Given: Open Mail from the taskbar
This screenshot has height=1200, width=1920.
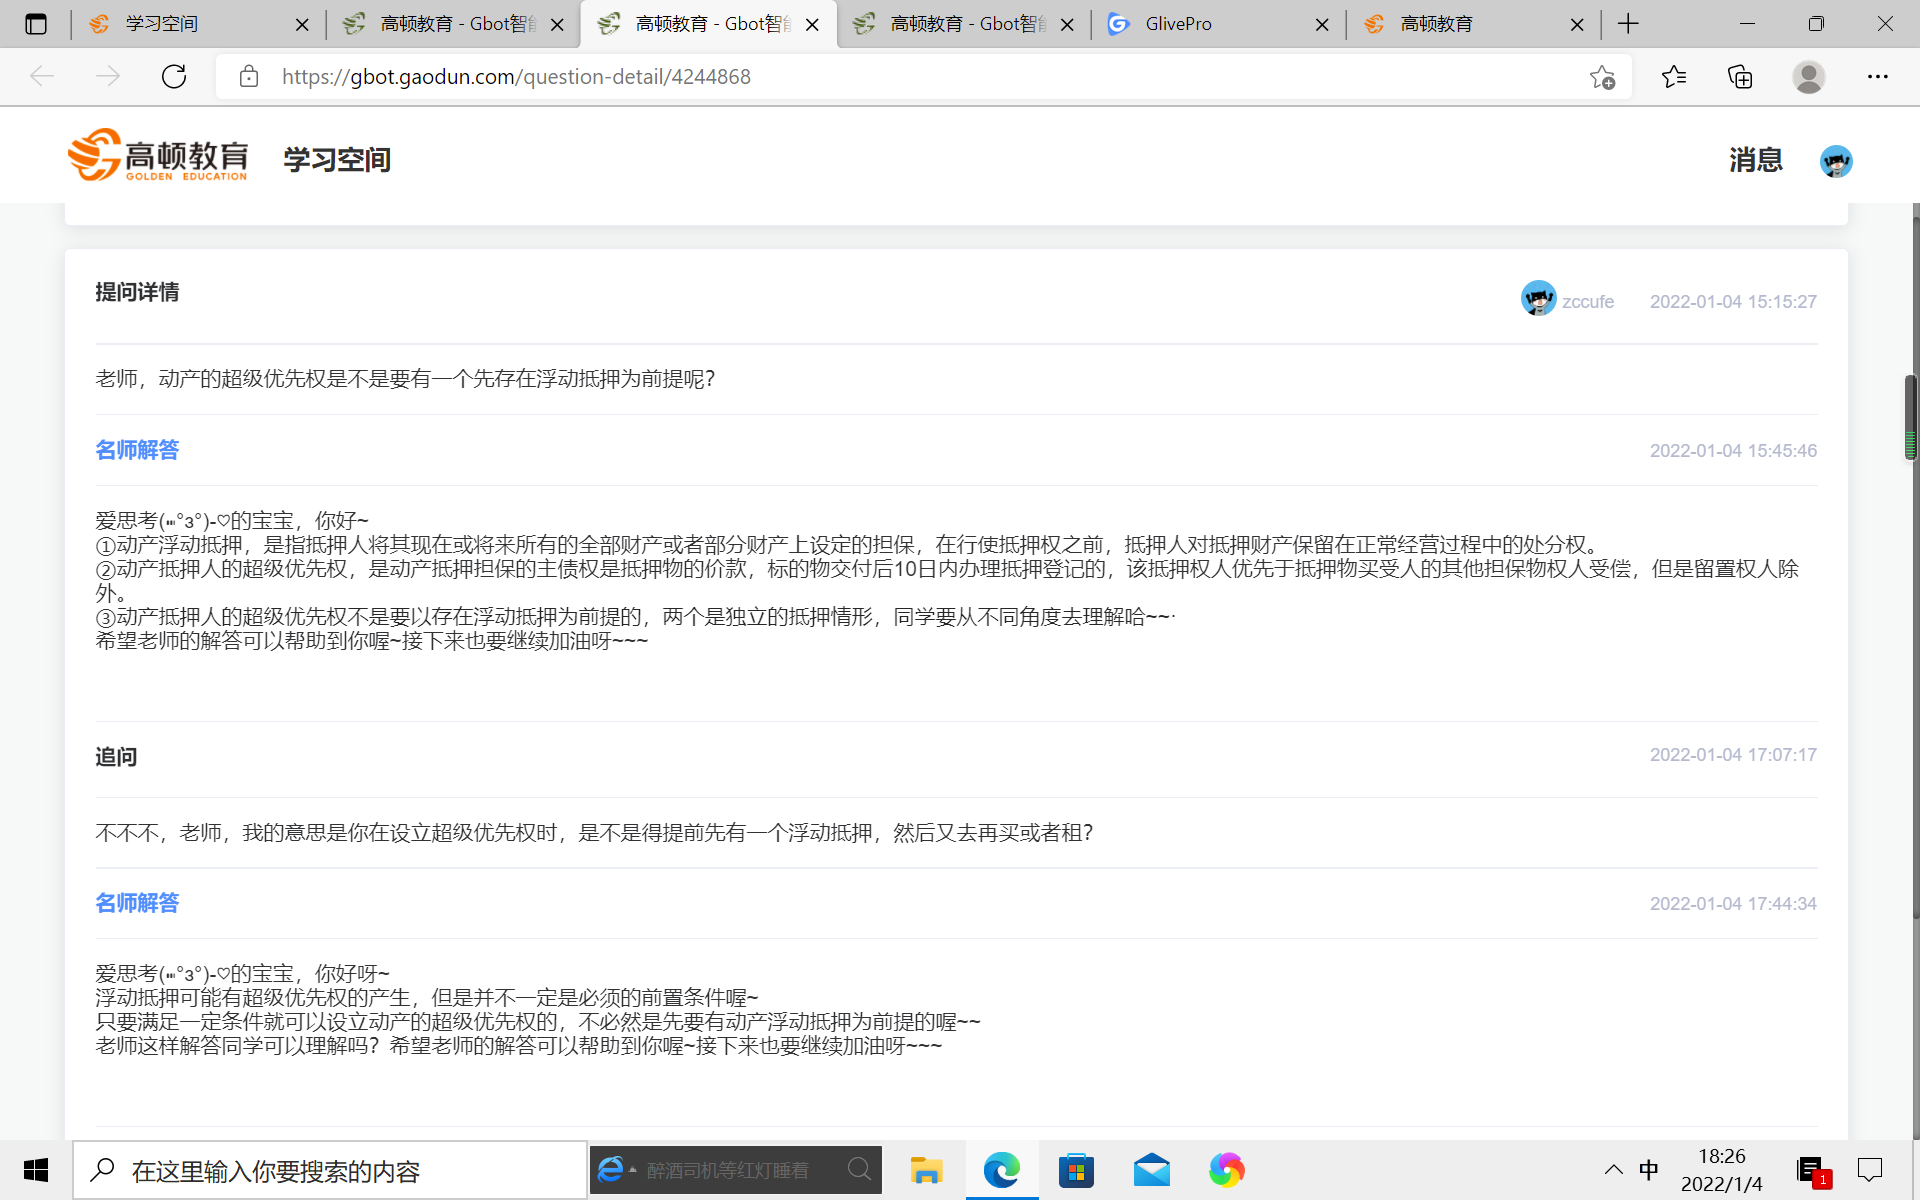Looking at the screenshot, I should (1151, 1170).
